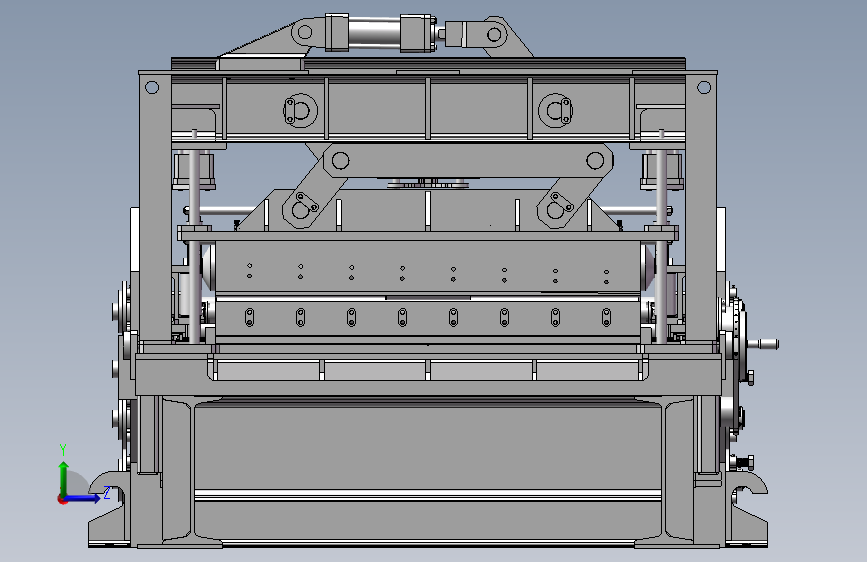Click the blue Z axis arrow of triad
This screenshot has width=867, height=562.
83,498
